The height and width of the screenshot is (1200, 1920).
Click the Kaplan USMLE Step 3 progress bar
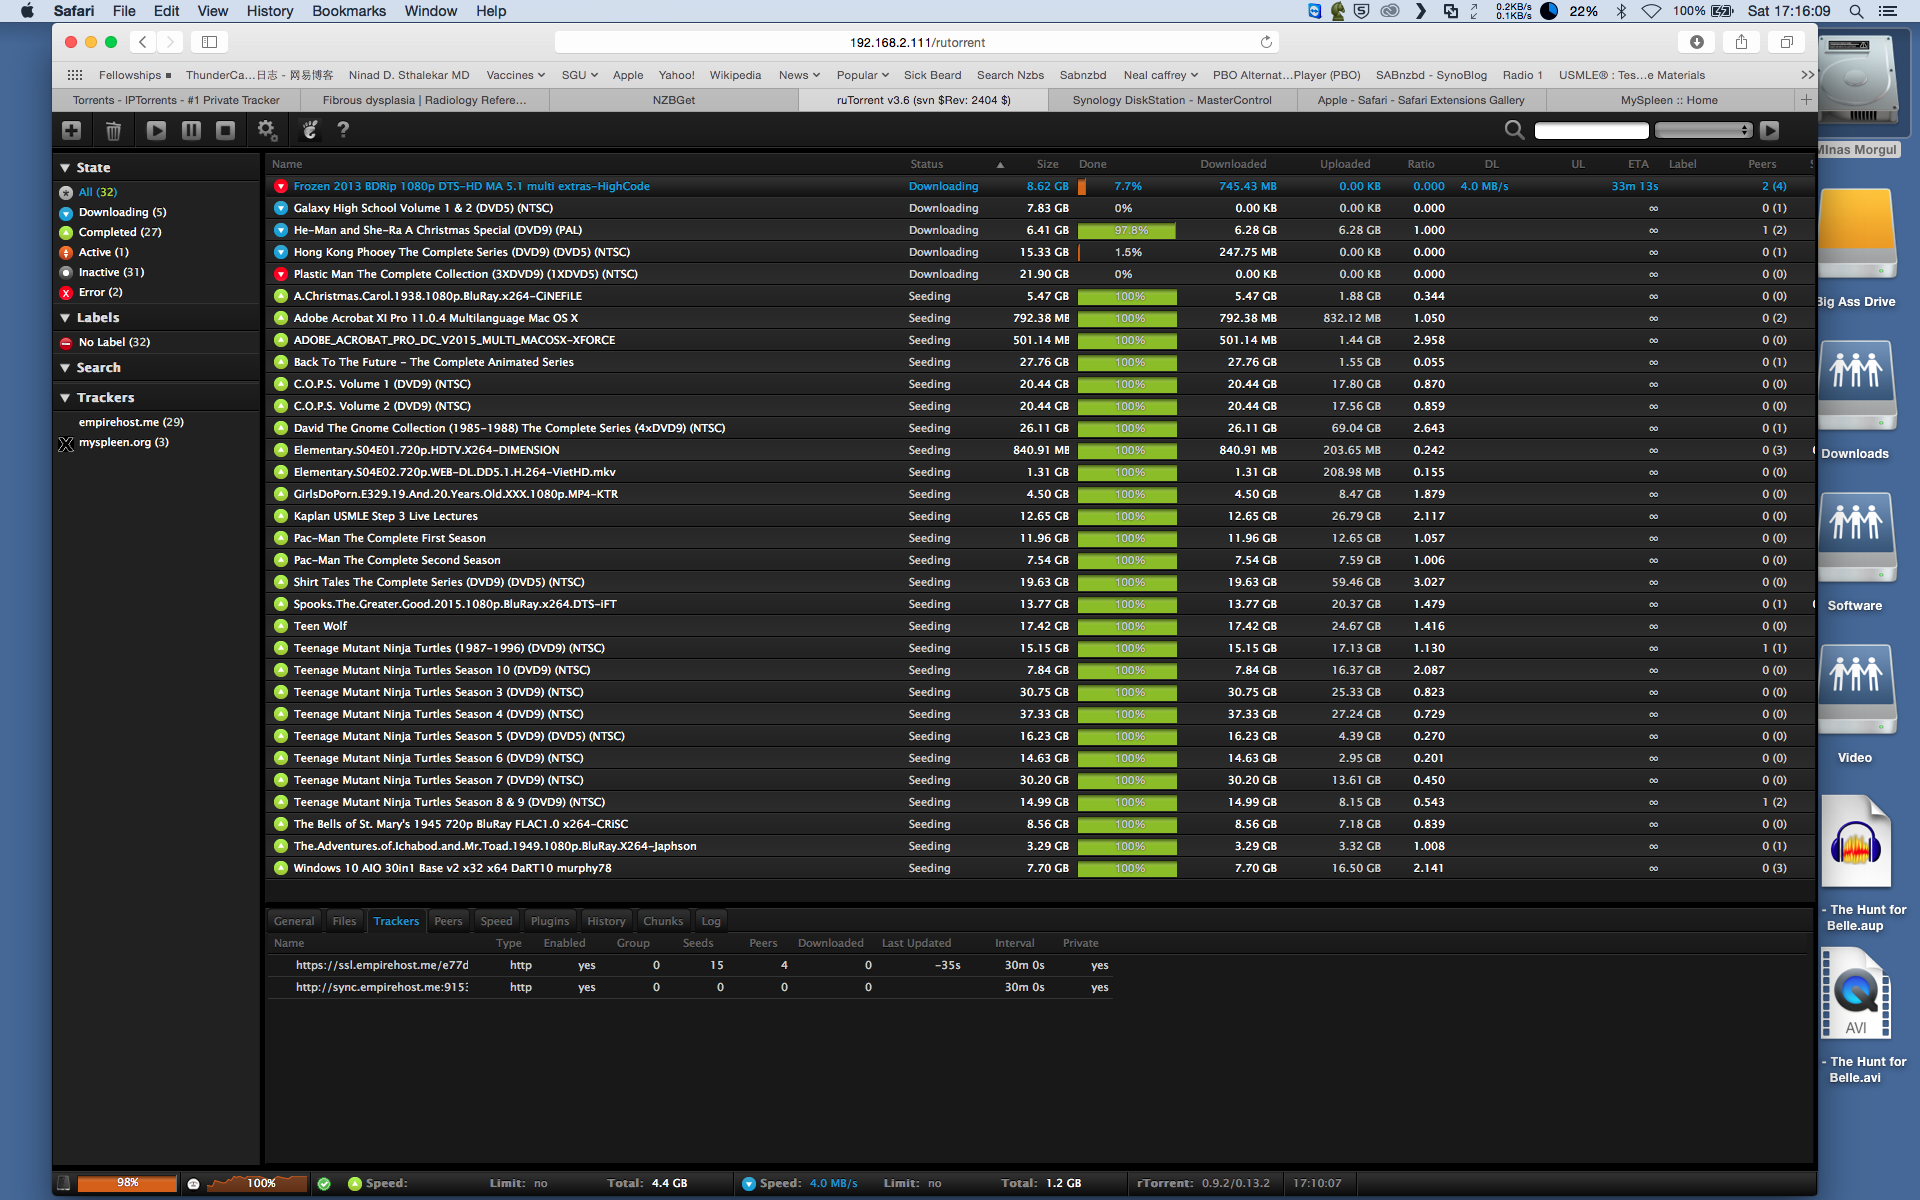pyautogui.click(x=1127, y=516)
